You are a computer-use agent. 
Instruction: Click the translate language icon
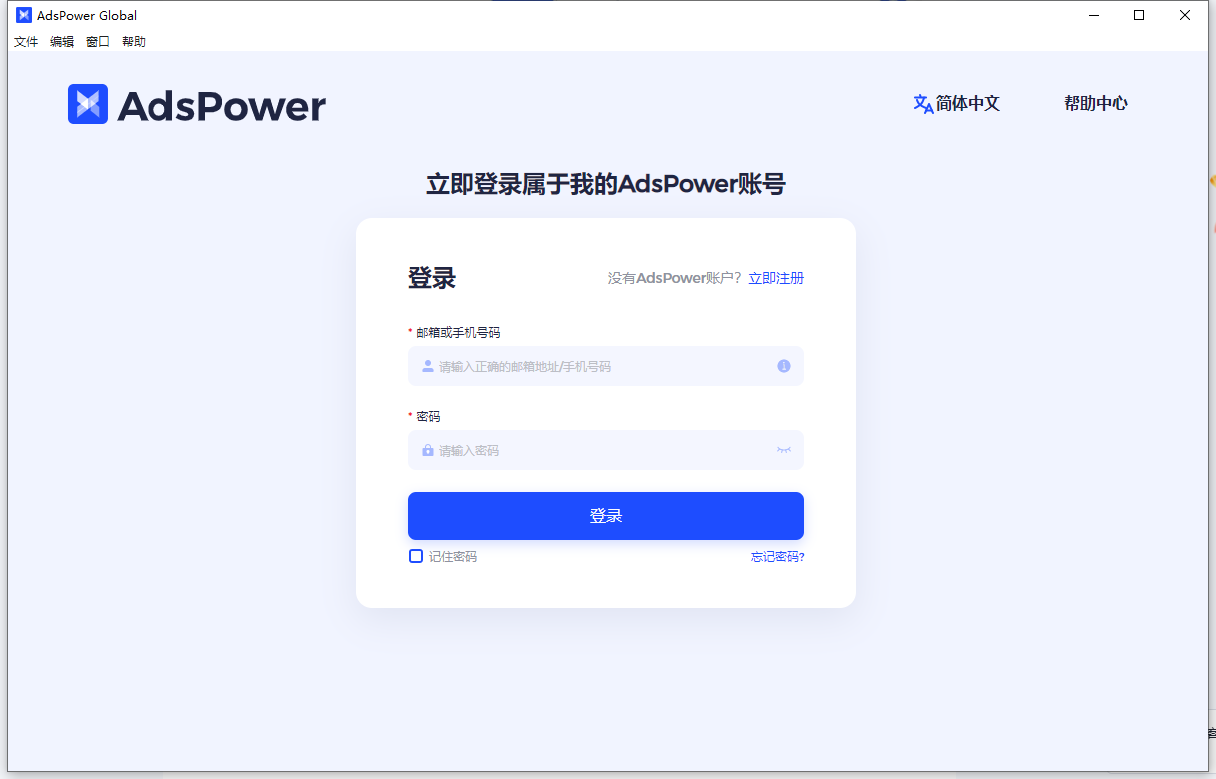(x=923, y=104)
